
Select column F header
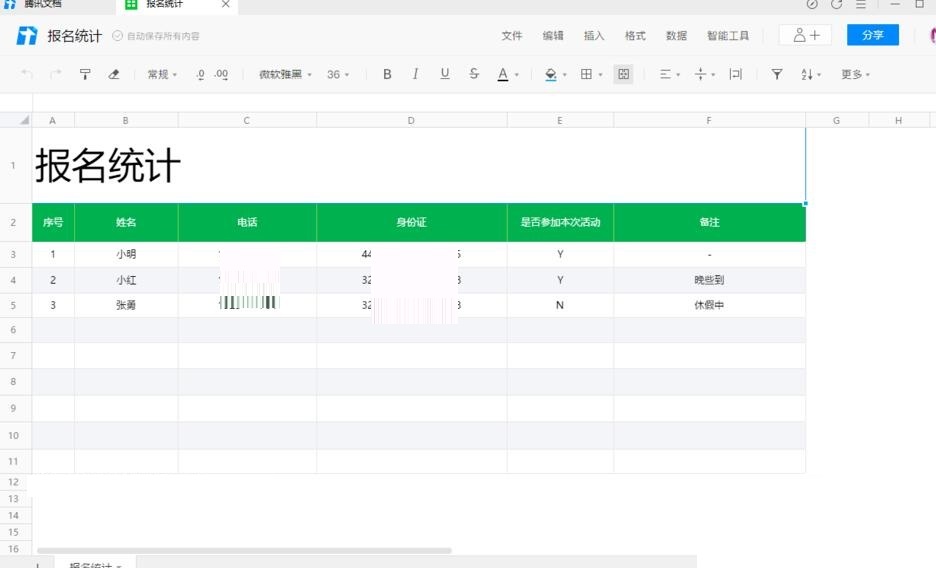[x=709, y=121]
